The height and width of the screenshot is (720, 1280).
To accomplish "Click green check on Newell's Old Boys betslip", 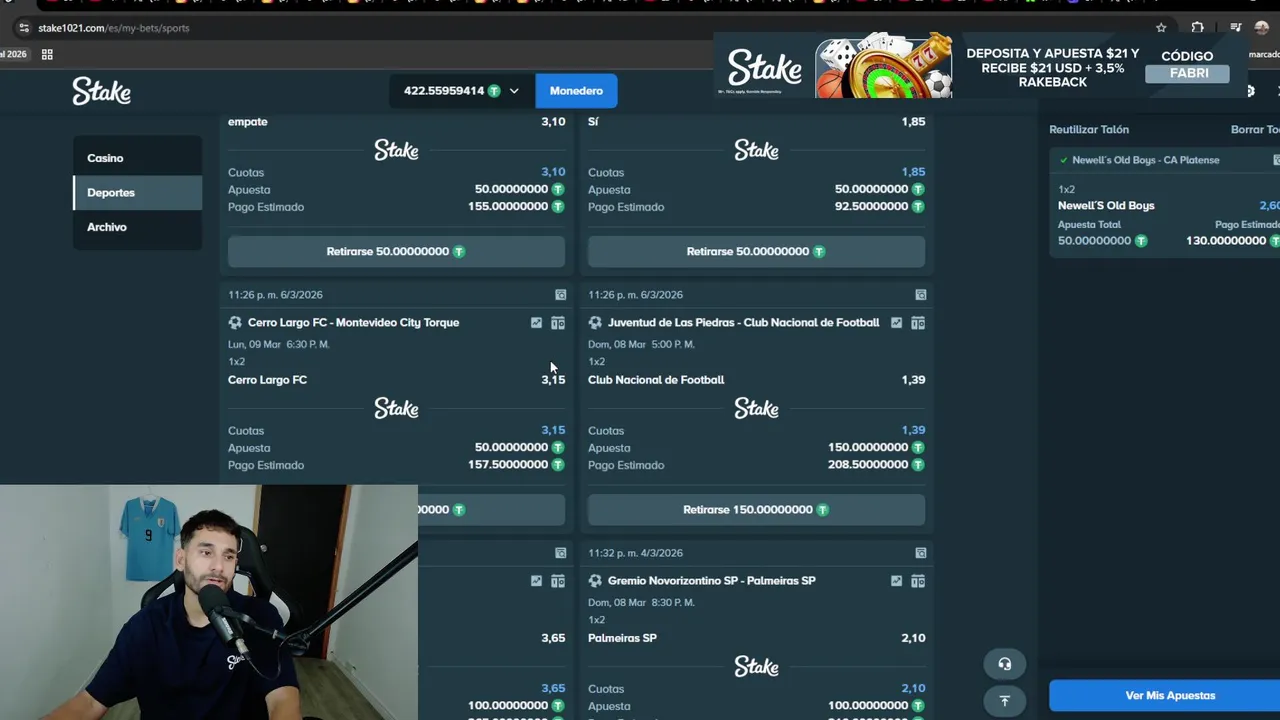I will (x=1063, y=160).
